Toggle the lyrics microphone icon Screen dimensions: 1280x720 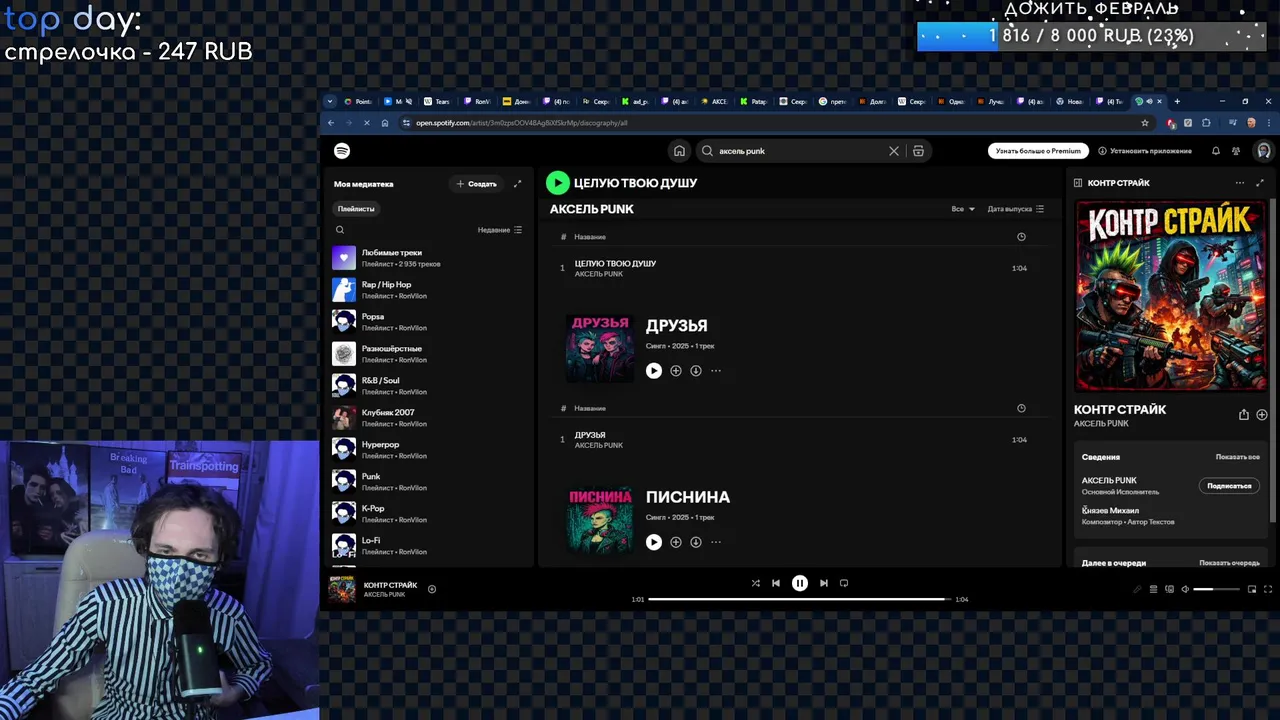(x=1137, y=589)
